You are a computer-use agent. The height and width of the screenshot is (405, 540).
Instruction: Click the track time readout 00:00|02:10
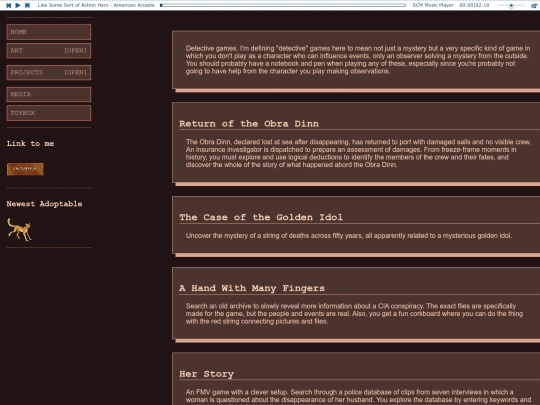pos(474,5)
